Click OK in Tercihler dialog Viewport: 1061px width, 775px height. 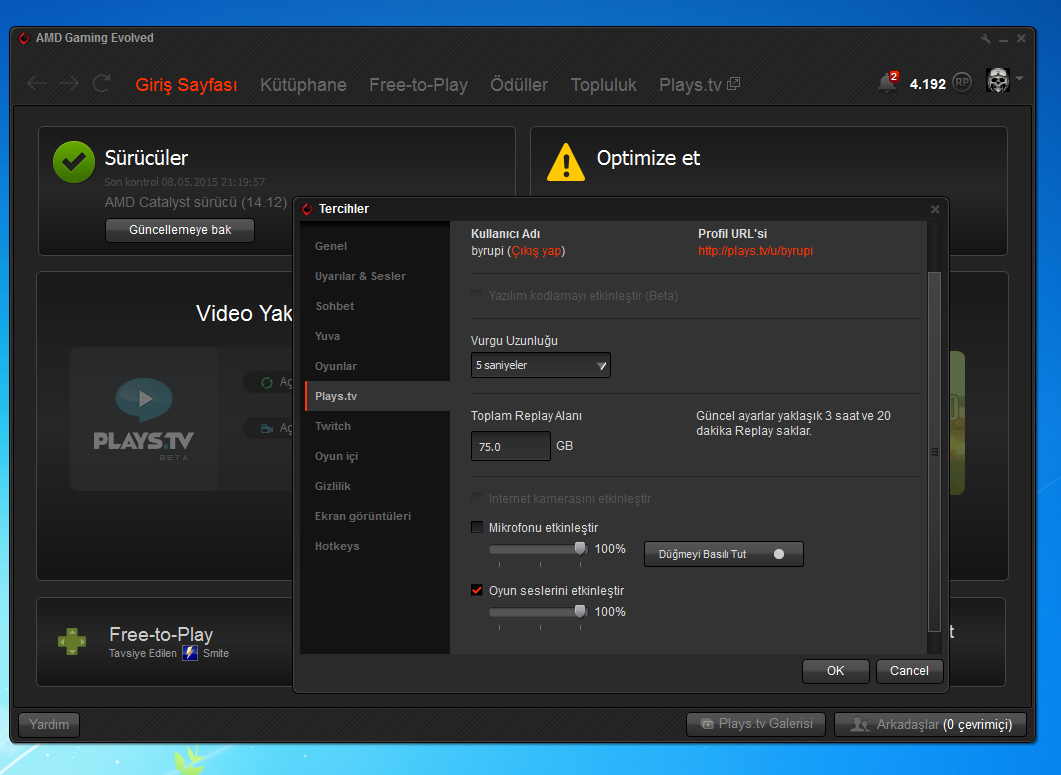pyautogui.click(x=836, y=671)
